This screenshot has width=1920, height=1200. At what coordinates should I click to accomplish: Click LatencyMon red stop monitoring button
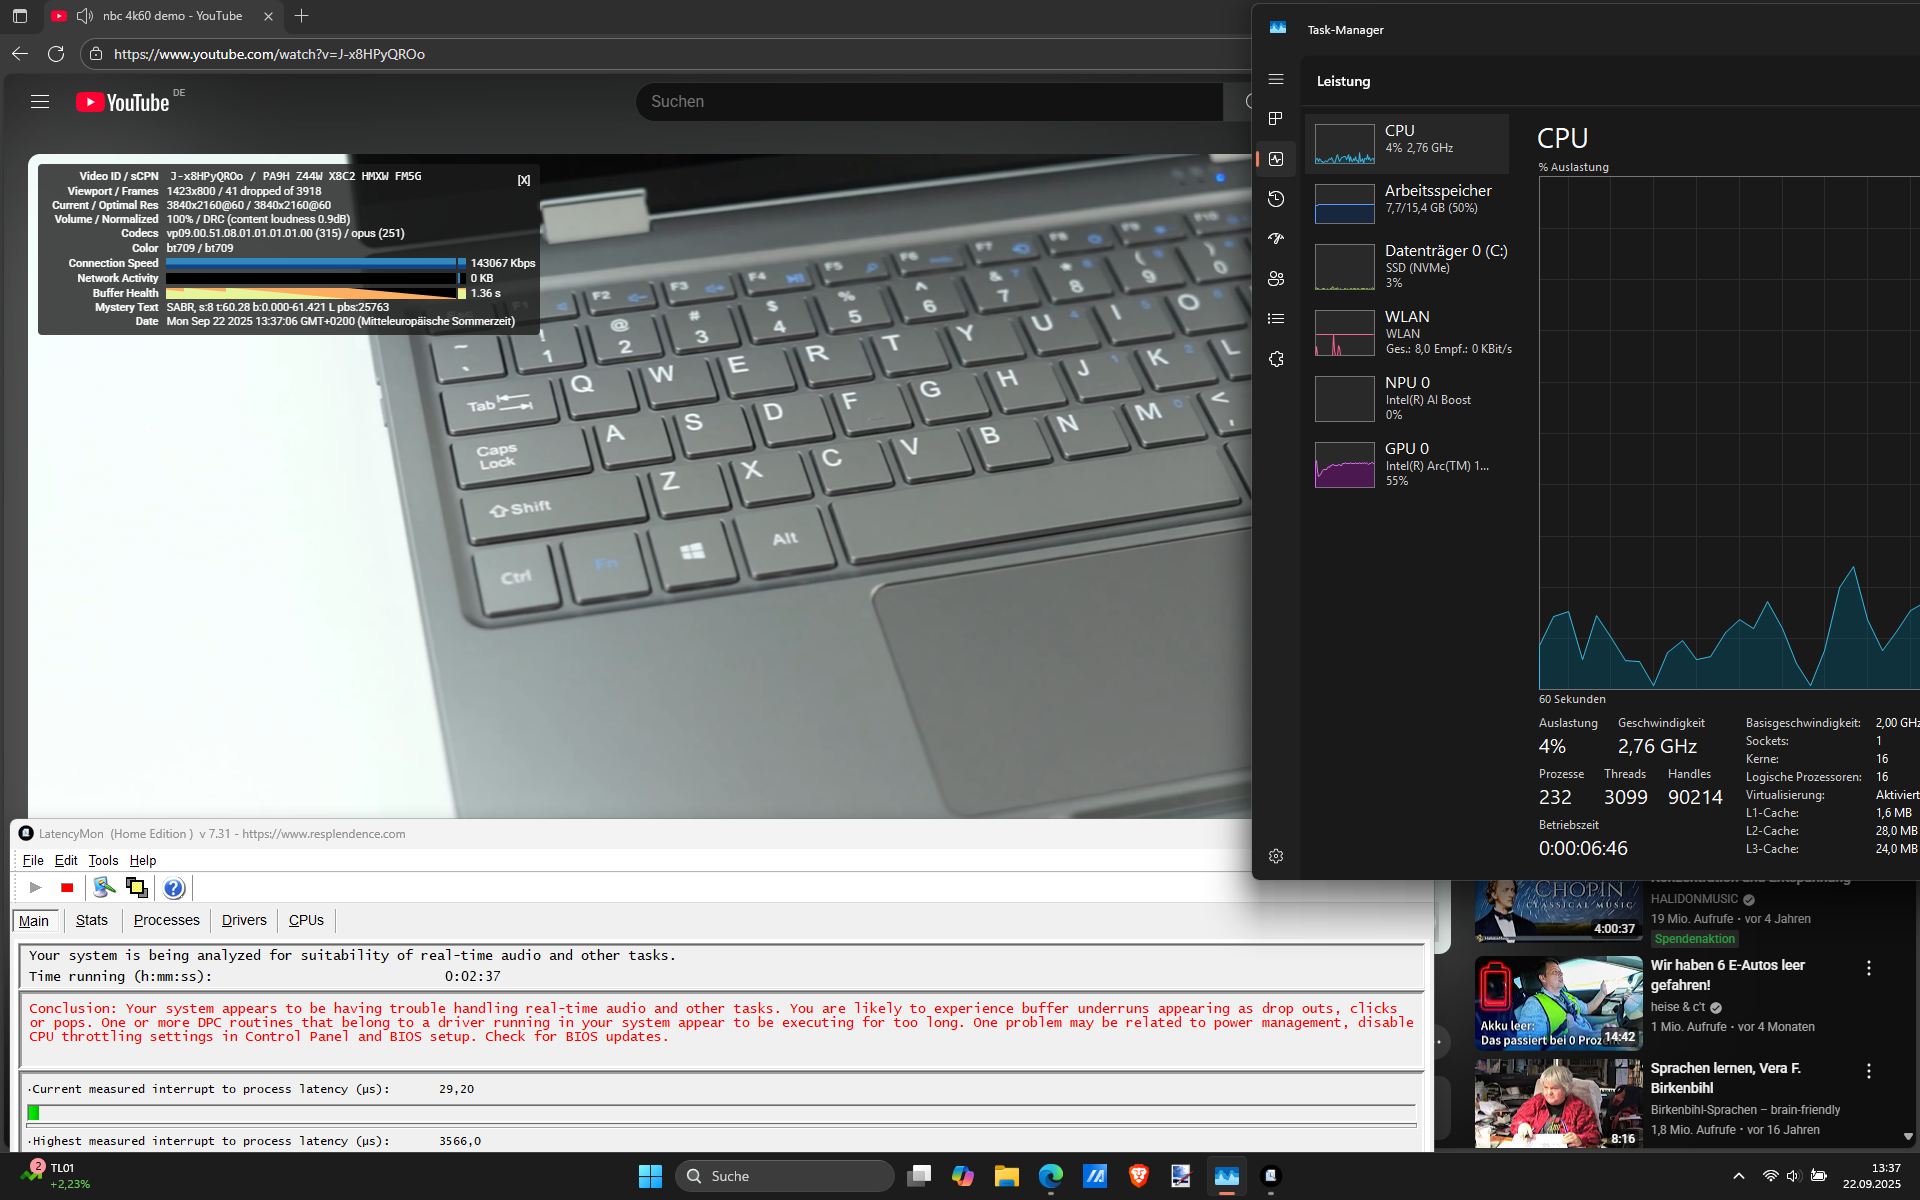tap(67, 888)
